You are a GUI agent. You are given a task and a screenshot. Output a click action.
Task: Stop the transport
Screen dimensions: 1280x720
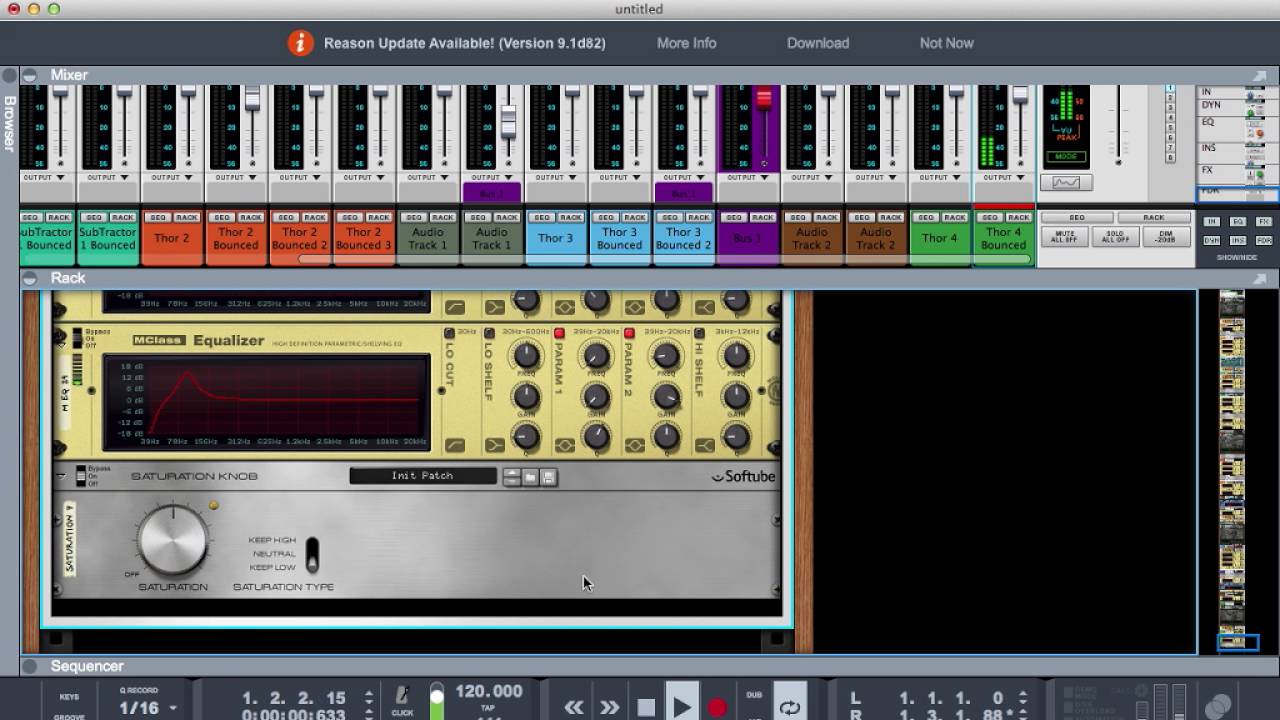646,707
